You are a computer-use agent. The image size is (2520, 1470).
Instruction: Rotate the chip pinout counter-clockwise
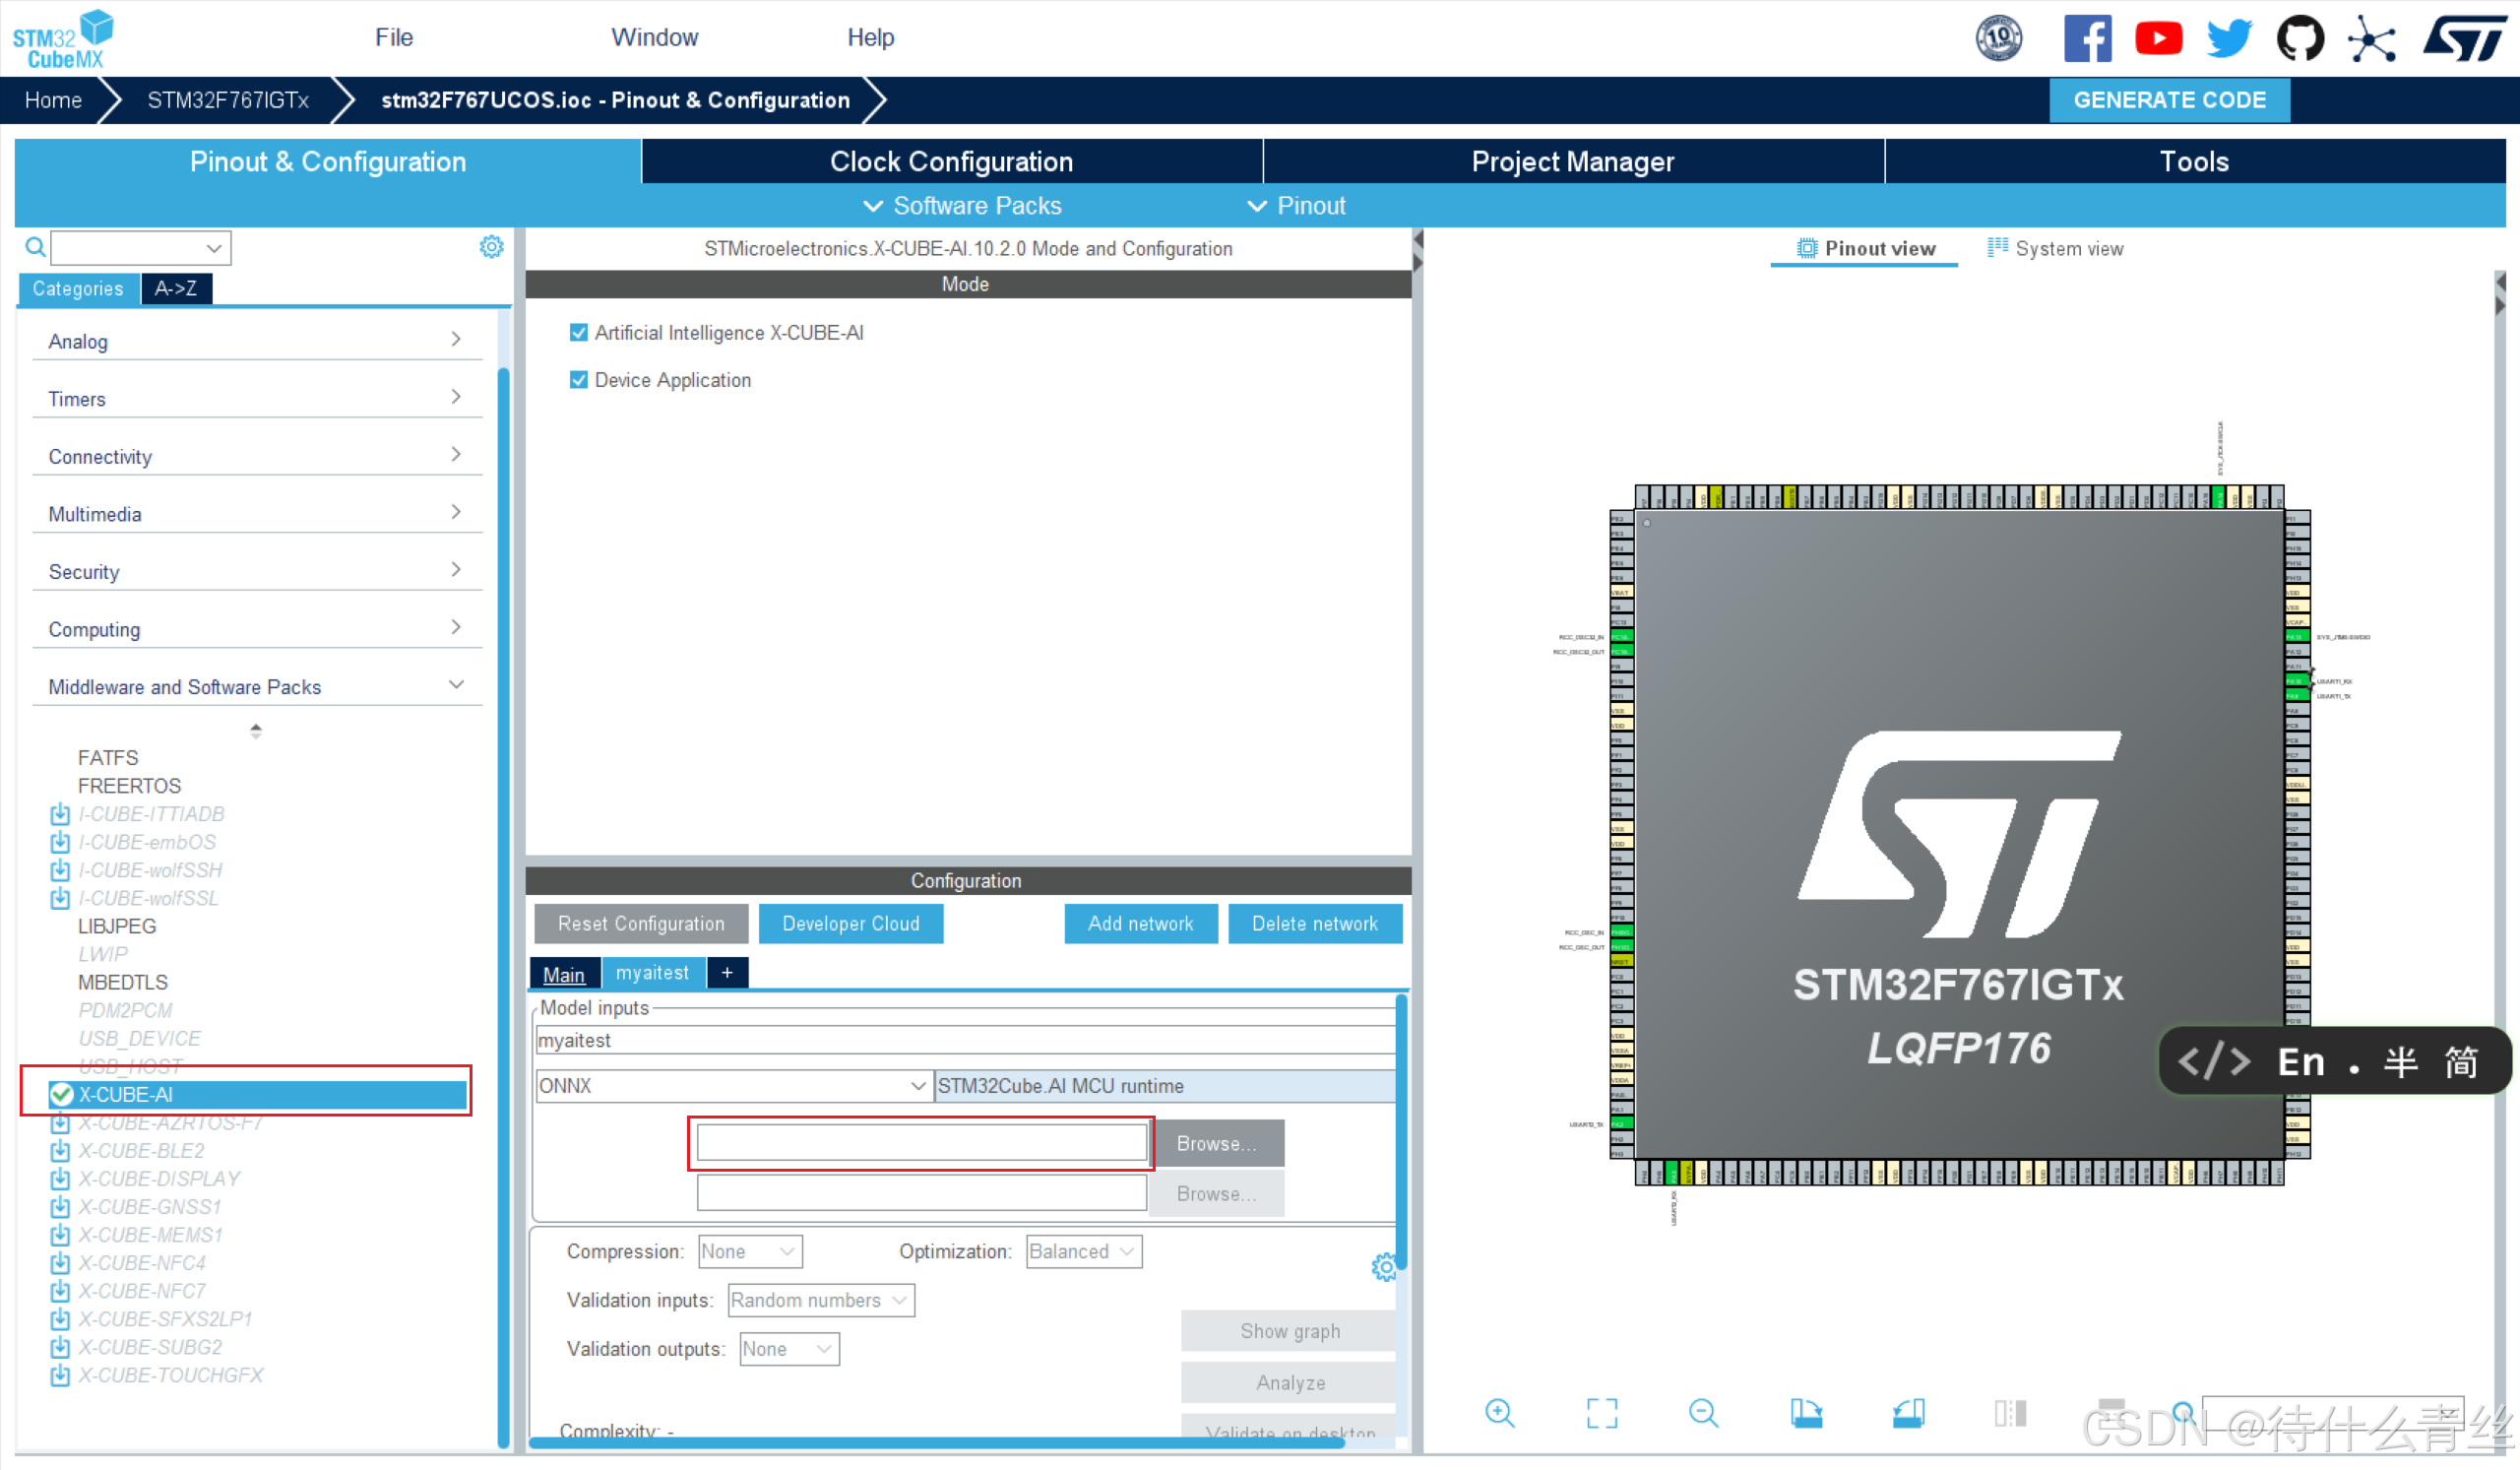(1908, 1413)
